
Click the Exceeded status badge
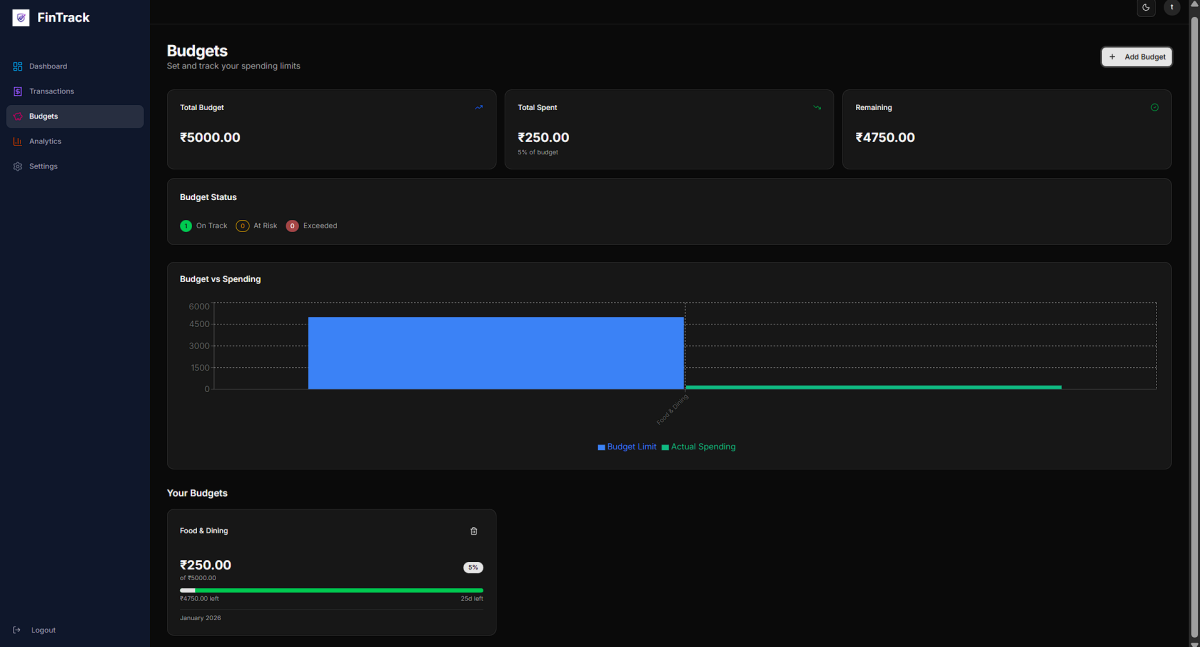(x=312, y=226)
